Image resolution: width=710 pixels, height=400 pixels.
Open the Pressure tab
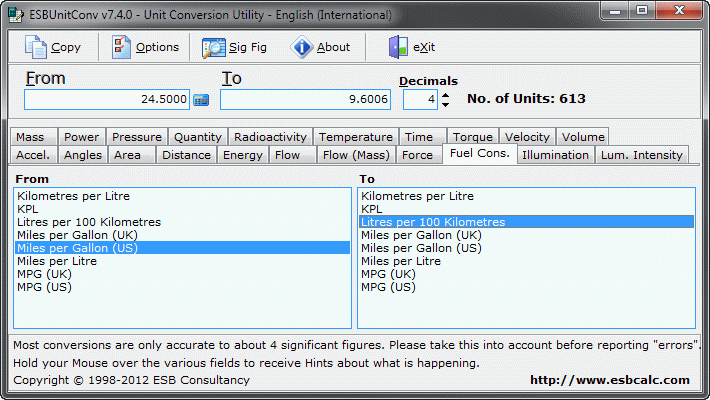(136, 137)
